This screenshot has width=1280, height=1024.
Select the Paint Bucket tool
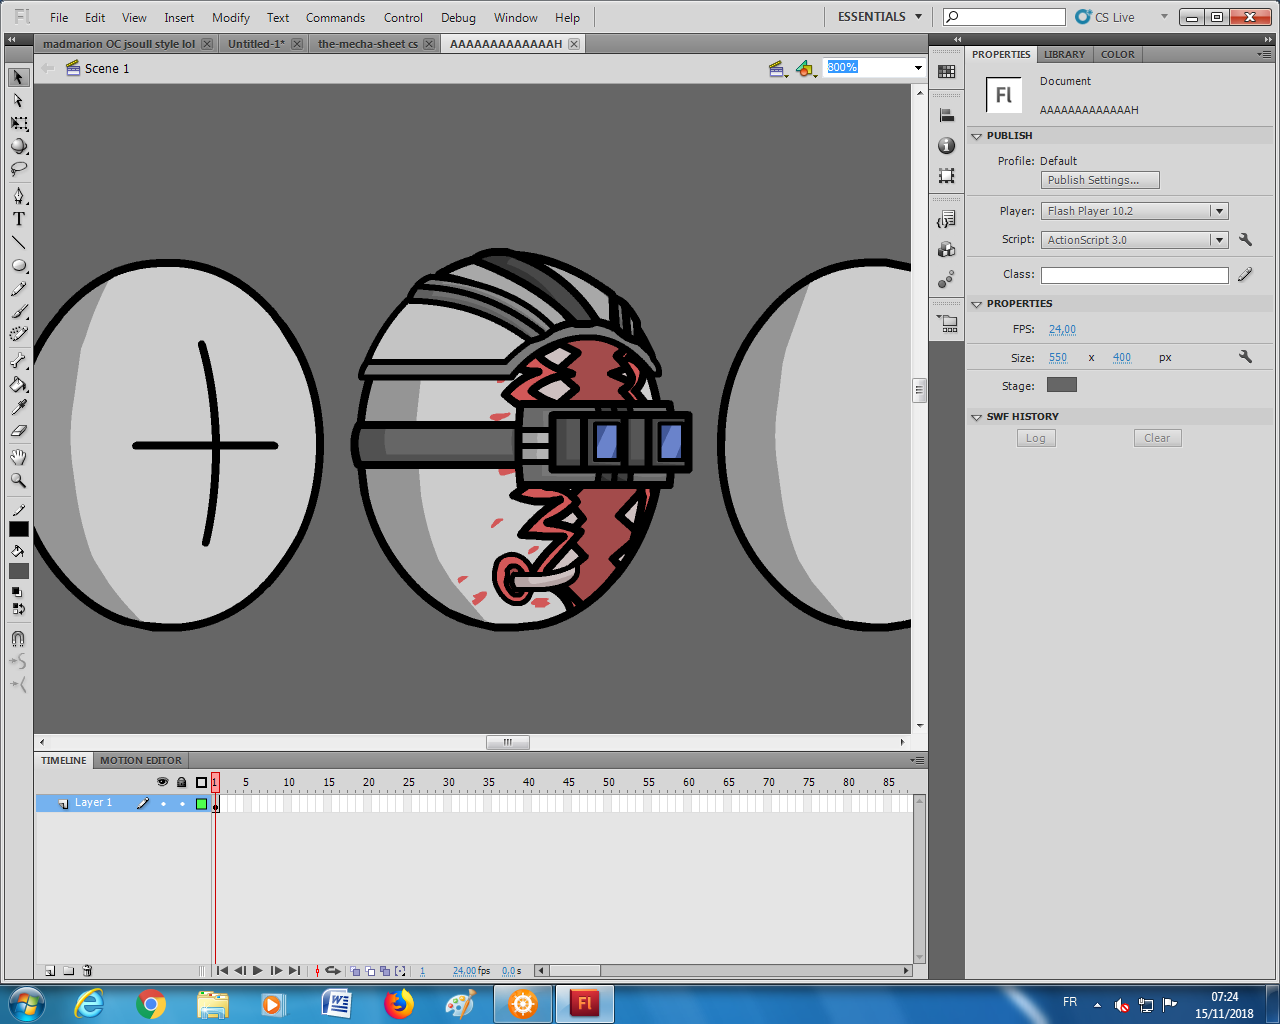coord(18,384)
